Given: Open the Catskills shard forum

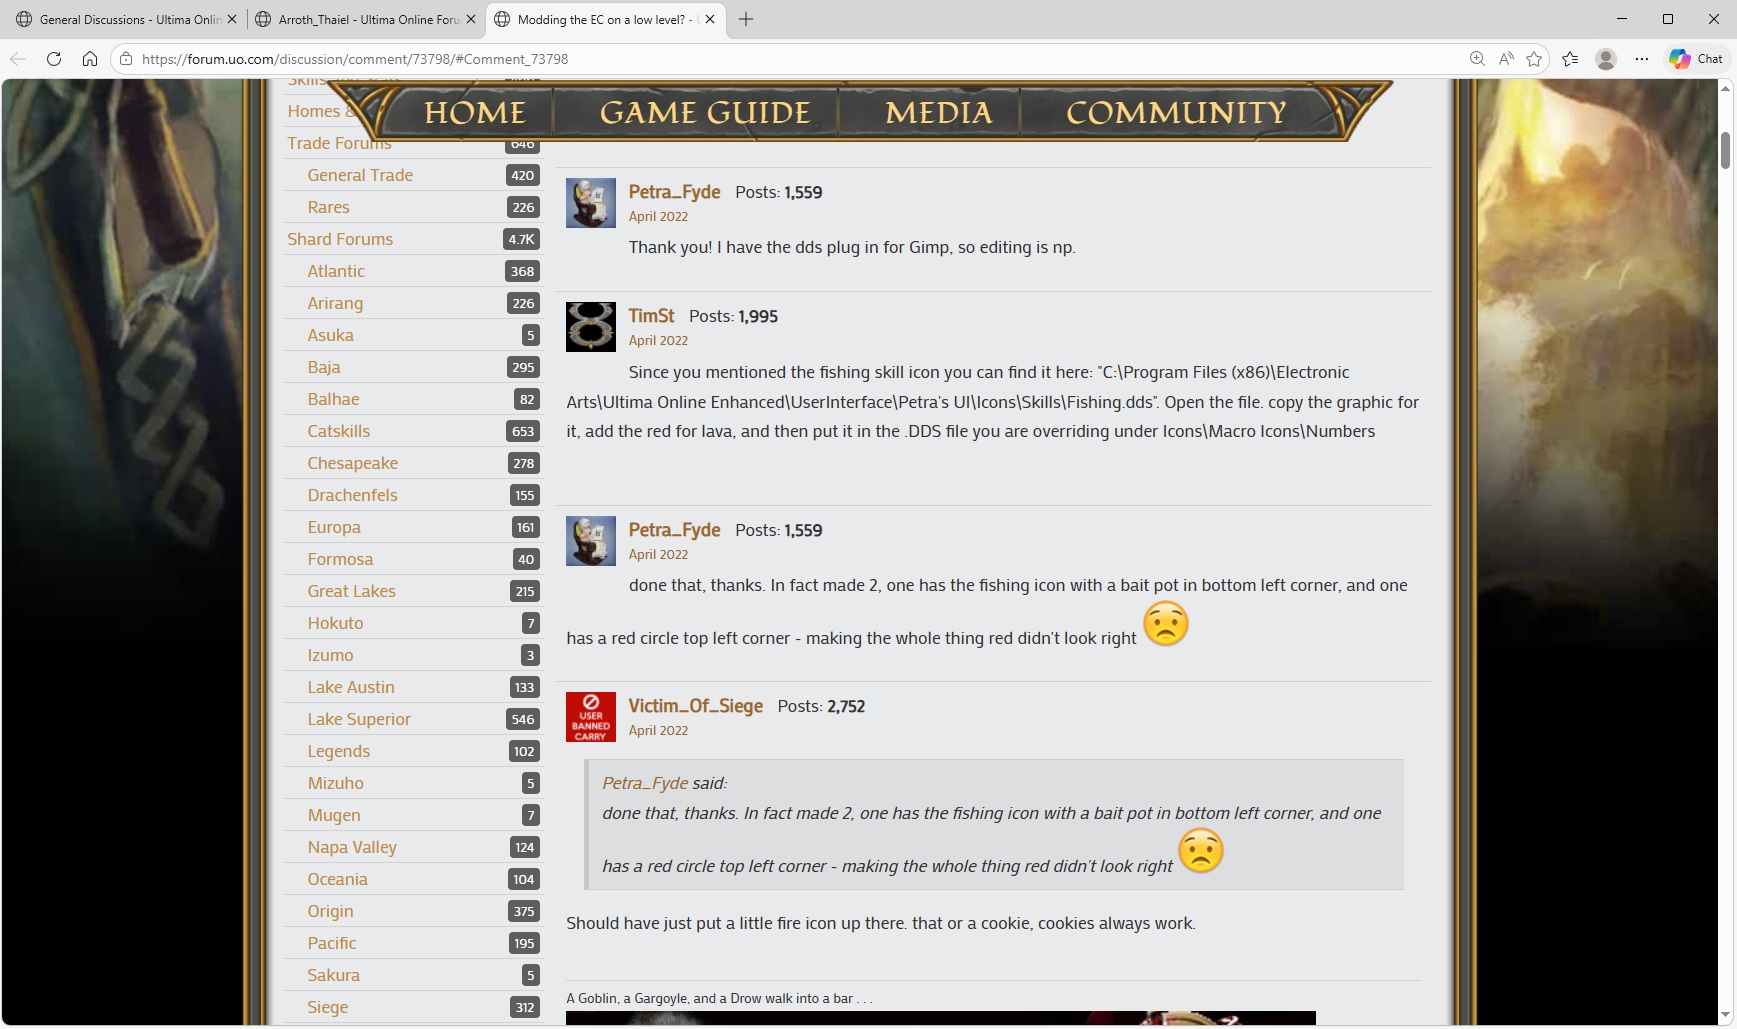Looking at the screenshot, I should click(x=338, y=431).
